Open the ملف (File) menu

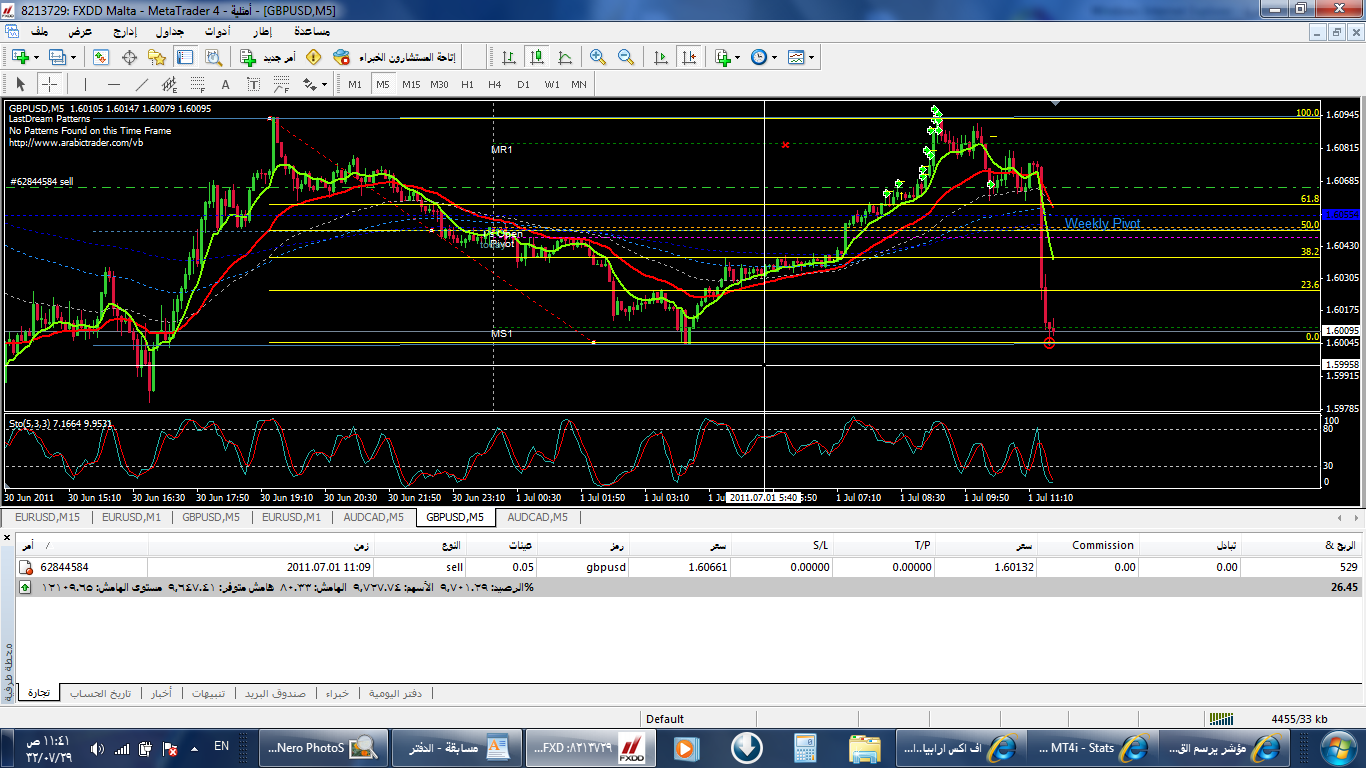coord(40,31)
